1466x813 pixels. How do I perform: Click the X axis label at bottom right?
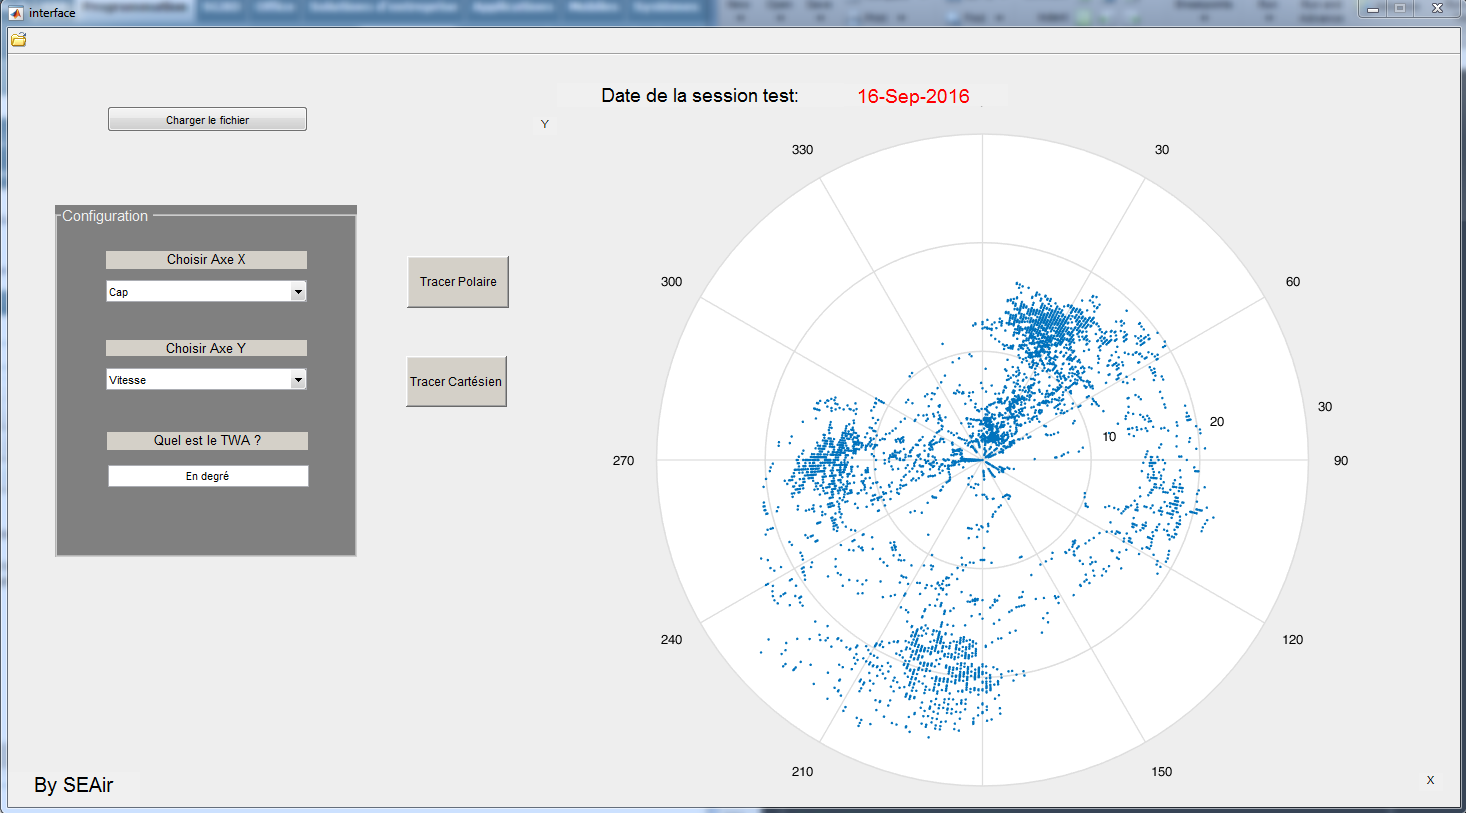(x=1430, y=780)
